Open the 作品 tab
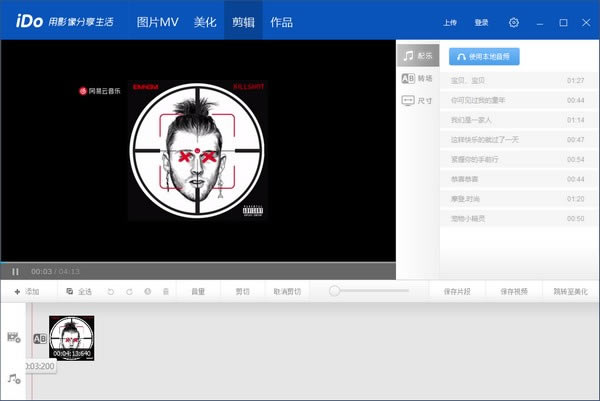Screen dimensions: 600x401 click(x=282, y=22)
